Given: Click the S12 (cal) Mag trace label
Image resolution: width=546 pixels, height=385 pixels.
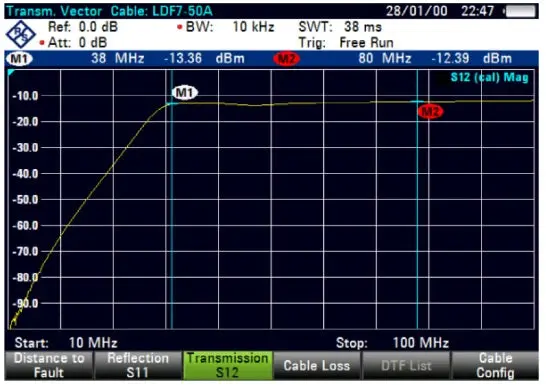Looking at the screenshot, I should point(489,77).
